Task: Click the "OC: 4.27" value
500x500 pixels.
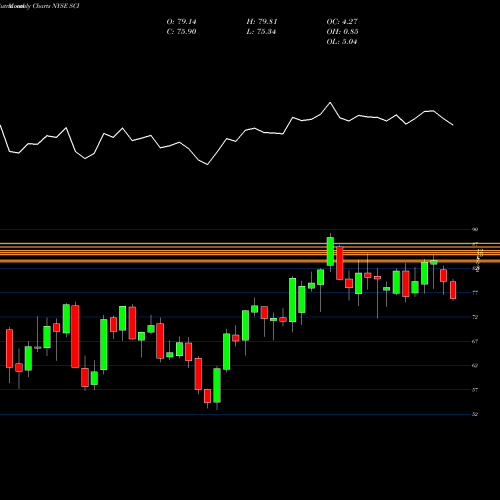Action: 342,22
